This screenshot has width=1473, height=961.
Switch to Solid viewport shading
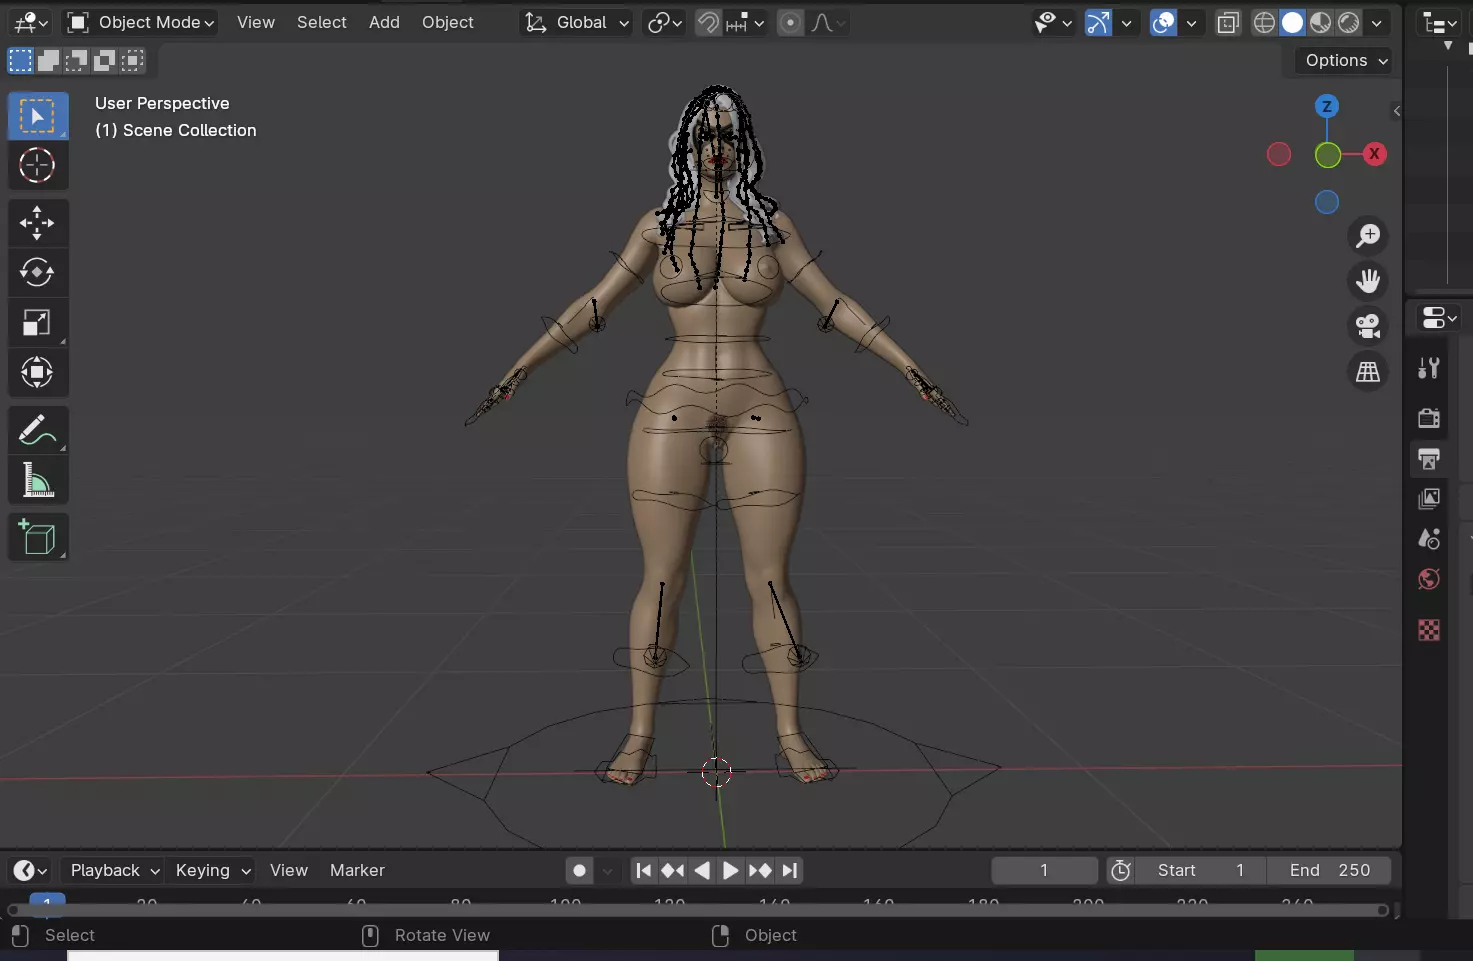click(1292, 22)
